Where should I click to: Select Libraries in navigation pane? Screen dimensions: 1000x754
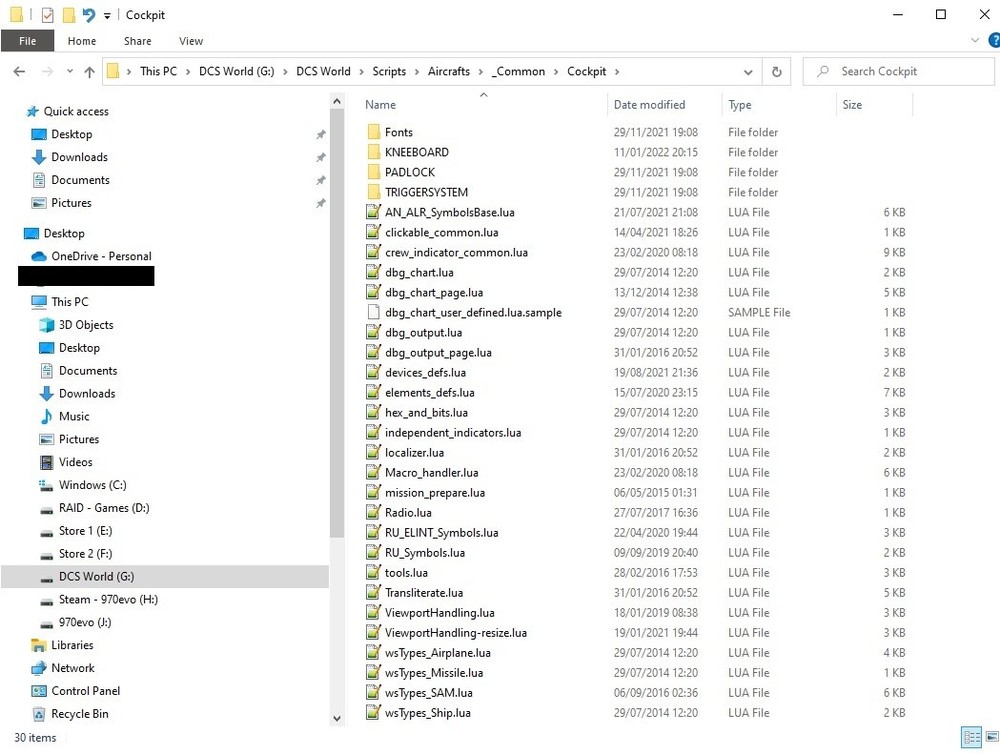(72, 645)
